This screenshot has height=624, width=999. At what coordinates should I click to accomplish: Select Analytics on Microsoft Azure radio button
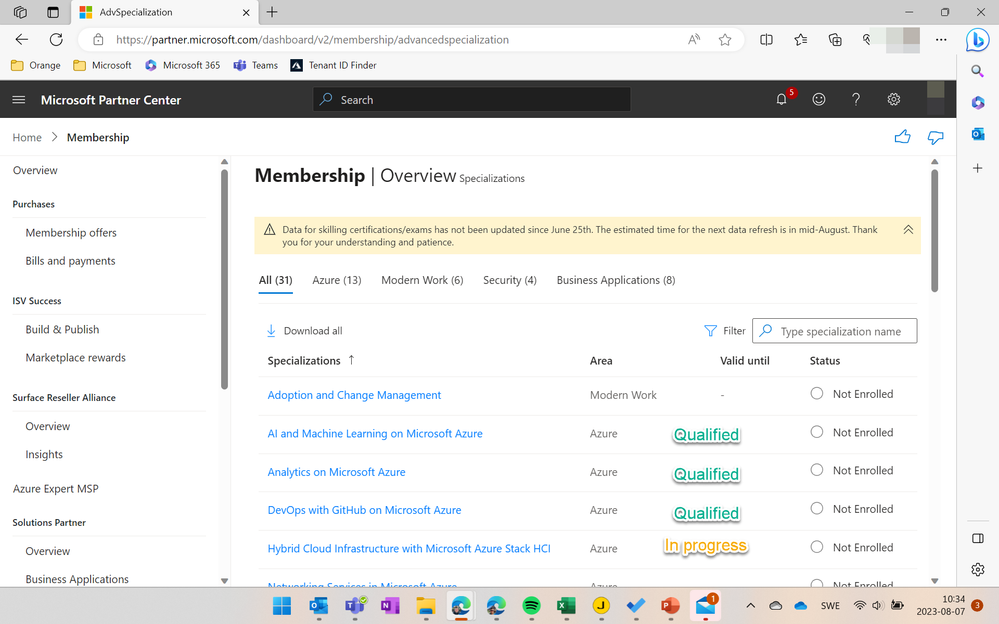coord(817,470)
